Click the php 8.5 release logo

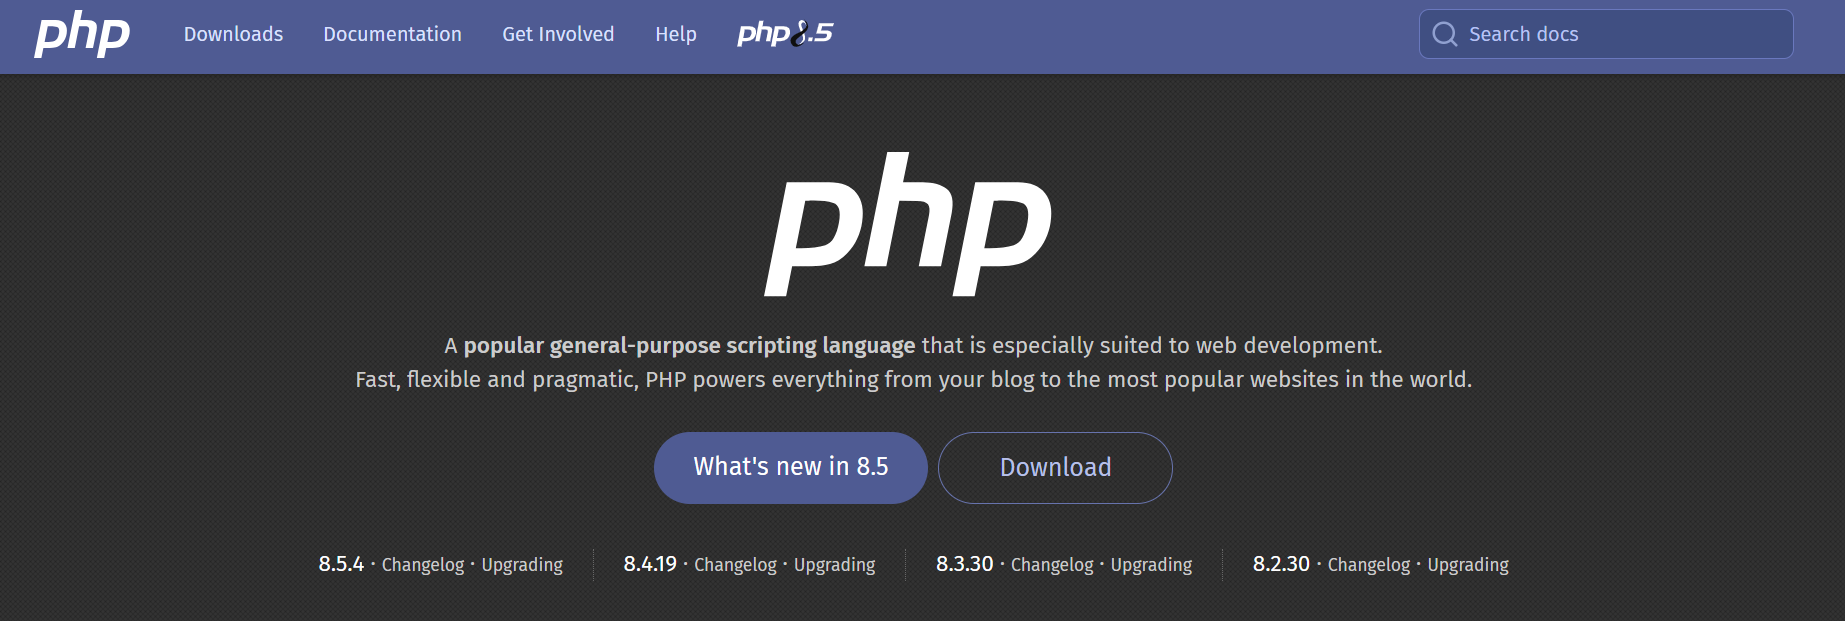click(785, 34)
